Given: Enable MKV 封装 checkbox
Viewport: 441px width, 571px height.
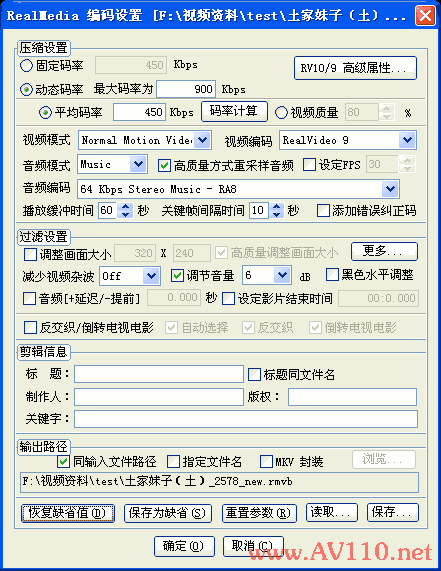Looking at the screenshot, I should click(x=266, y=462).
